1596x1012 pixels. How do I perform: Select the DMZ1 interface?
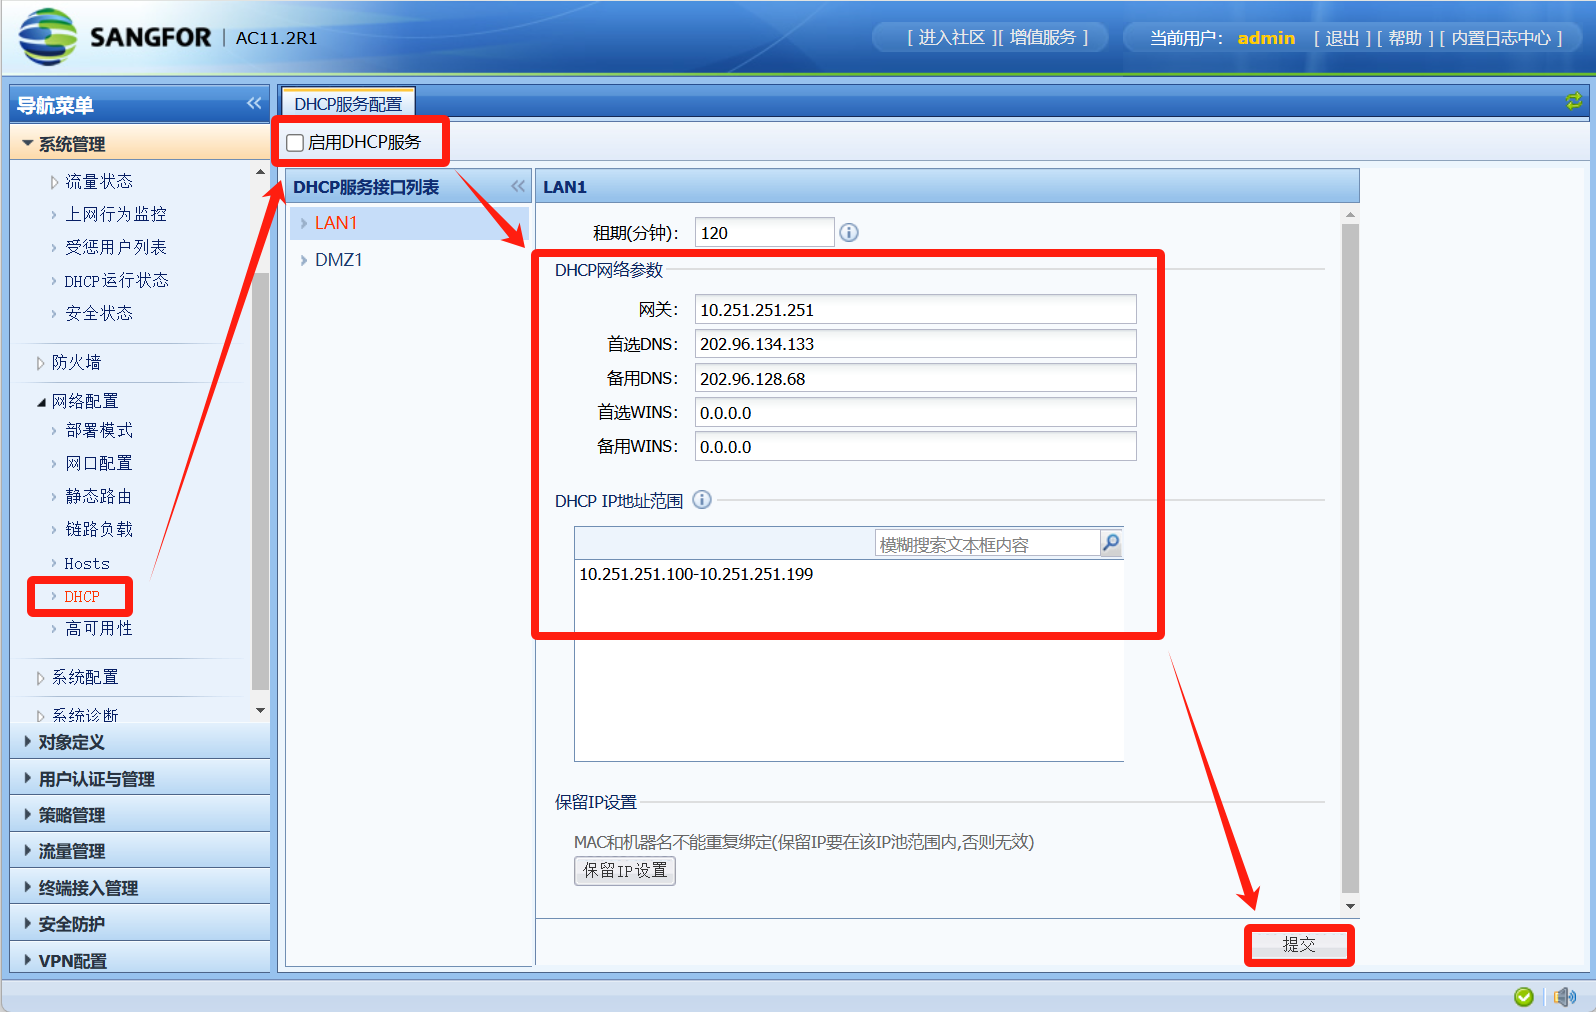coord(339,260)
